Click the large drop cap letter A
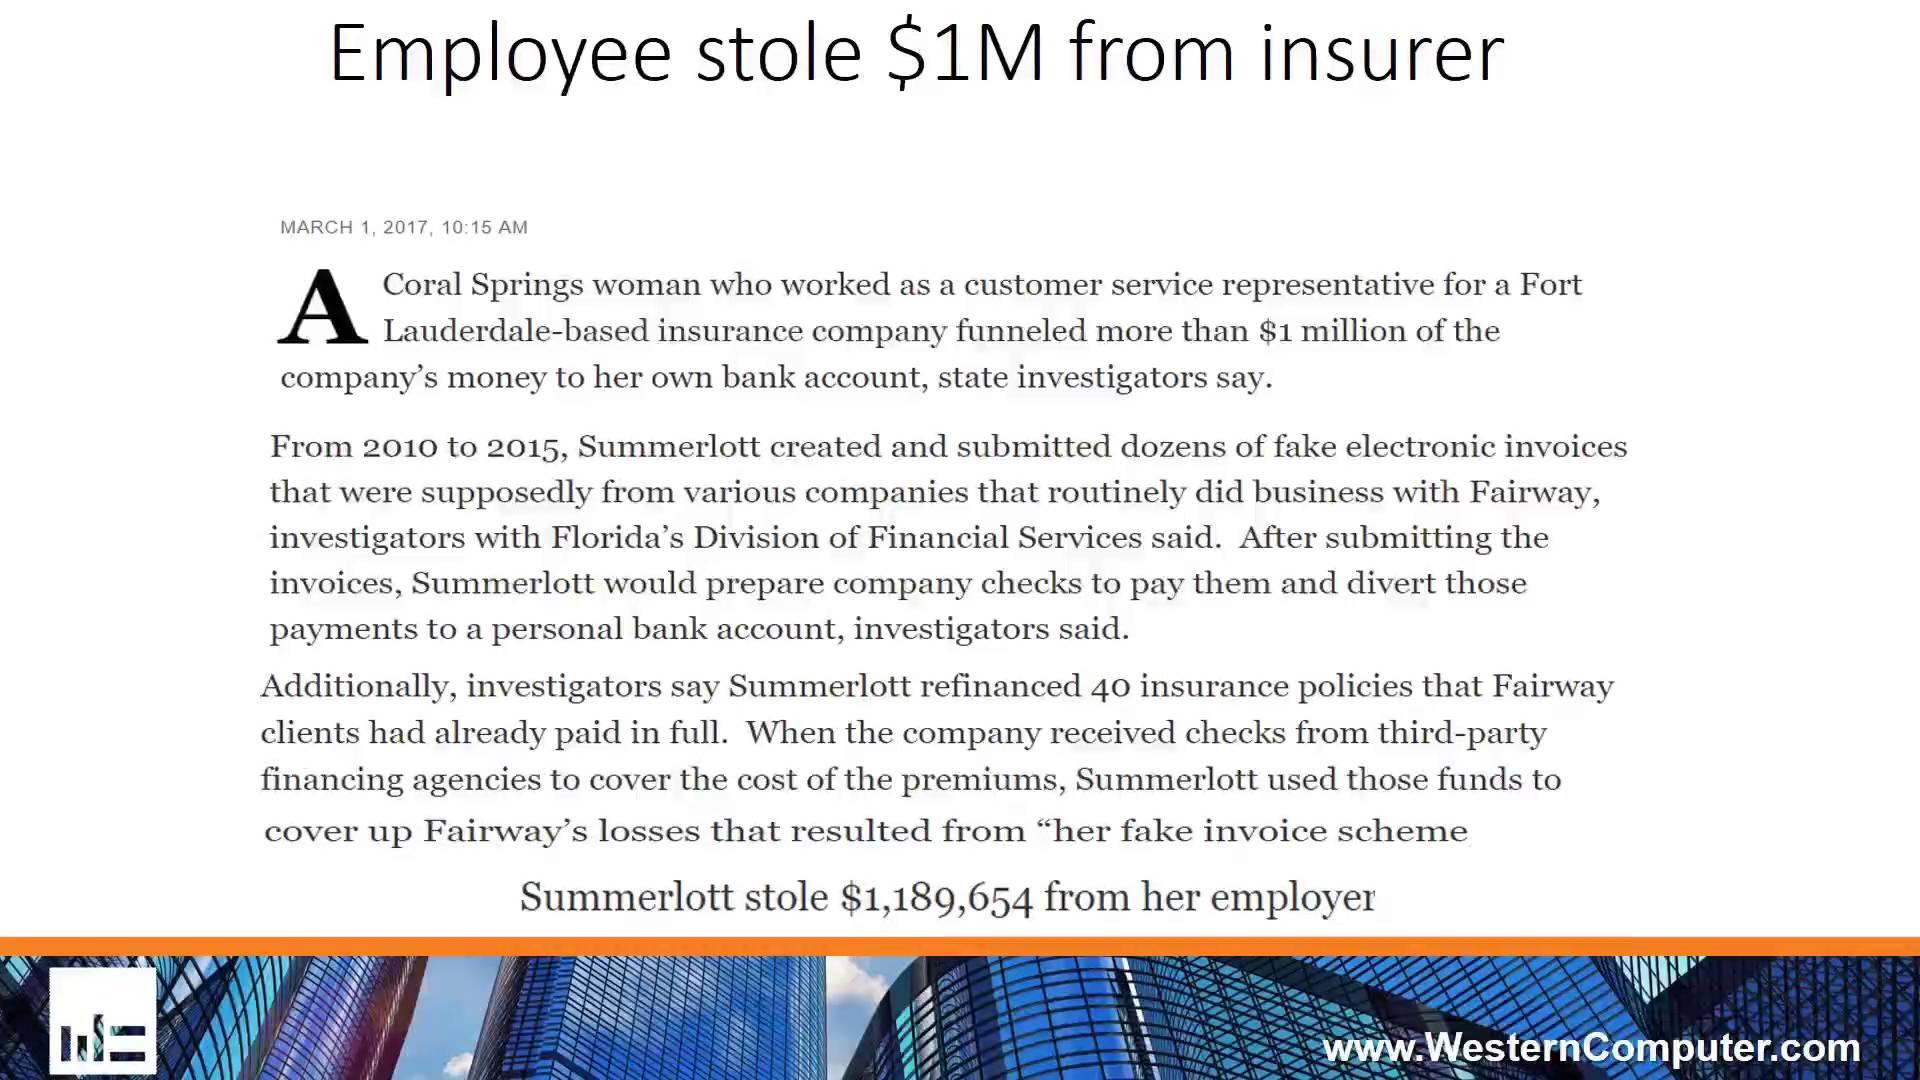This screenshot has height=1080, width=1920. 321,308
